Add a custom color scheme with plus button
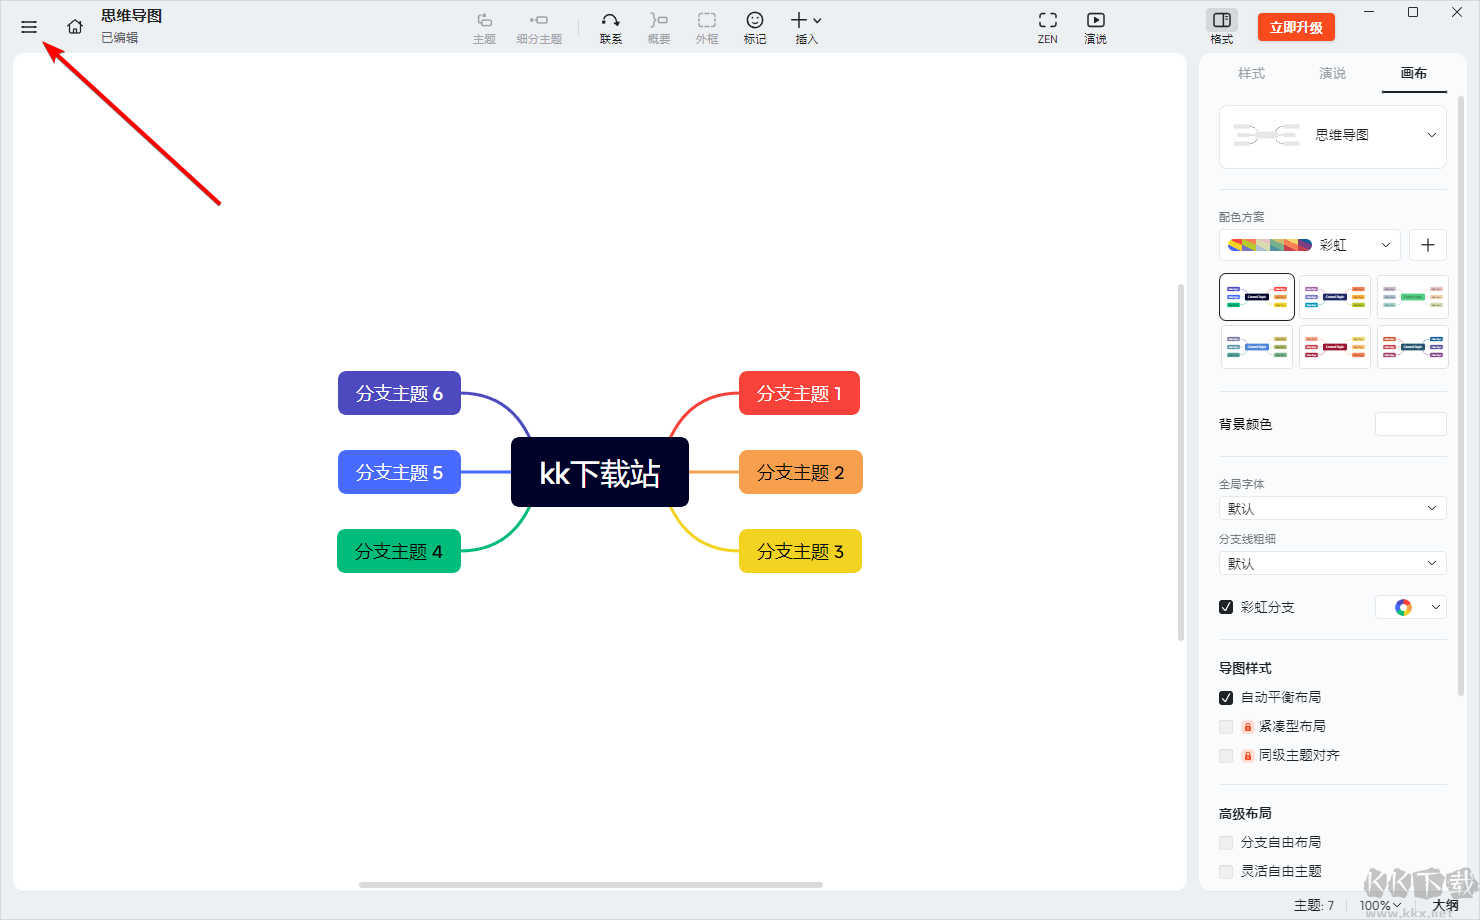The height and width of the screenshot is (920, 1480). (1428, 245)
